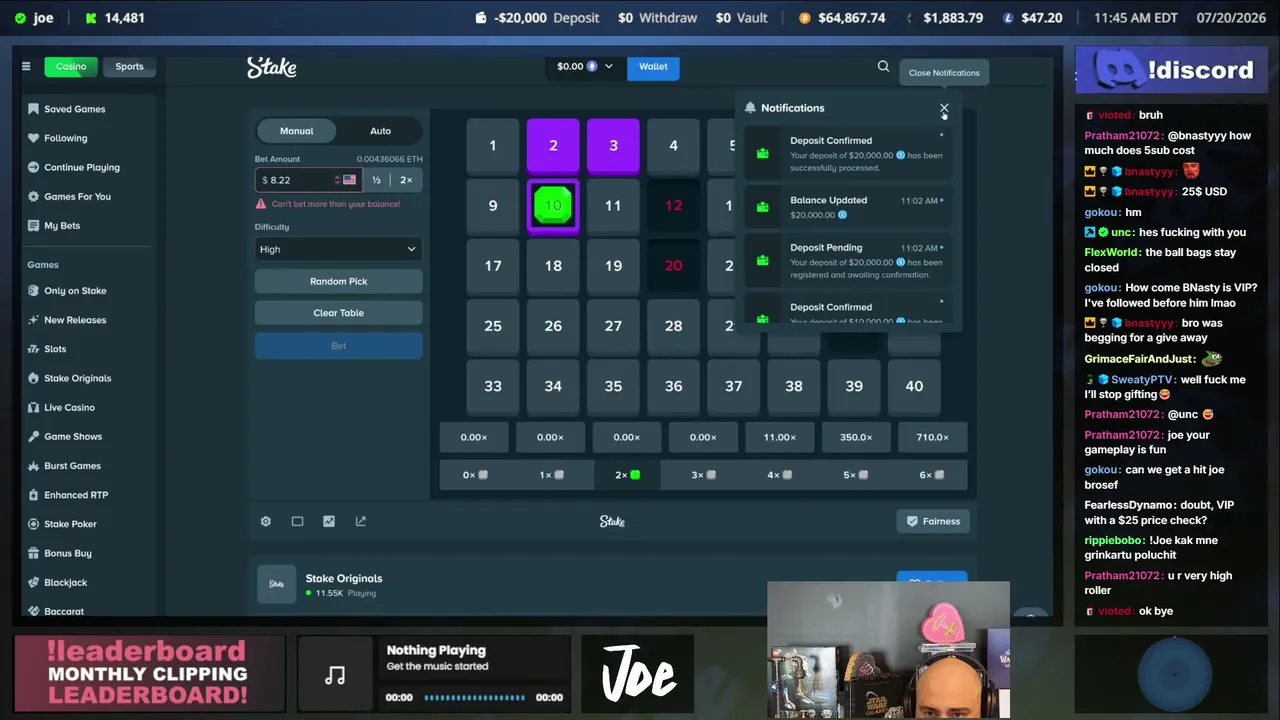Select the Auto betting tab
The image size is (1280, 720).
[x=380, y=131]
